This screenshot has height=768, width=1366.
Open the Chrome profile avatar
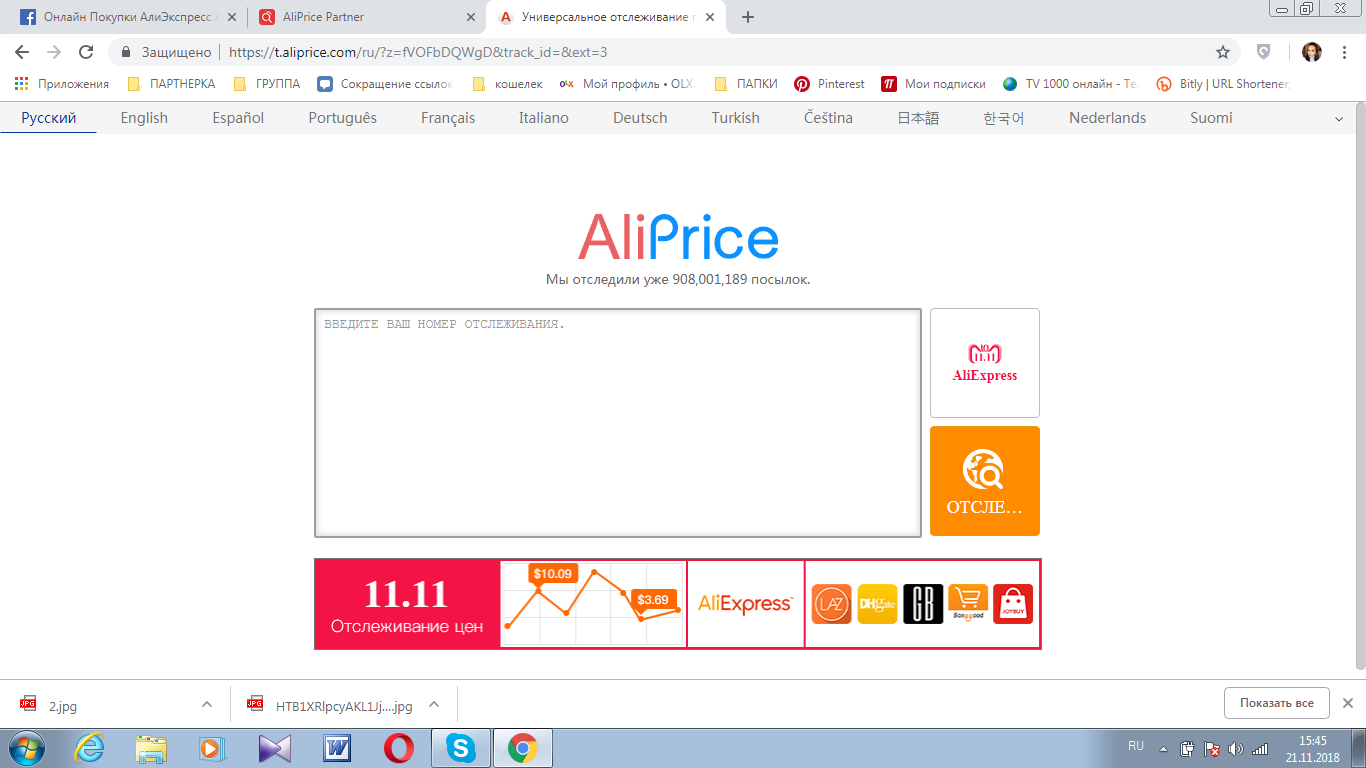point(1311,52)
